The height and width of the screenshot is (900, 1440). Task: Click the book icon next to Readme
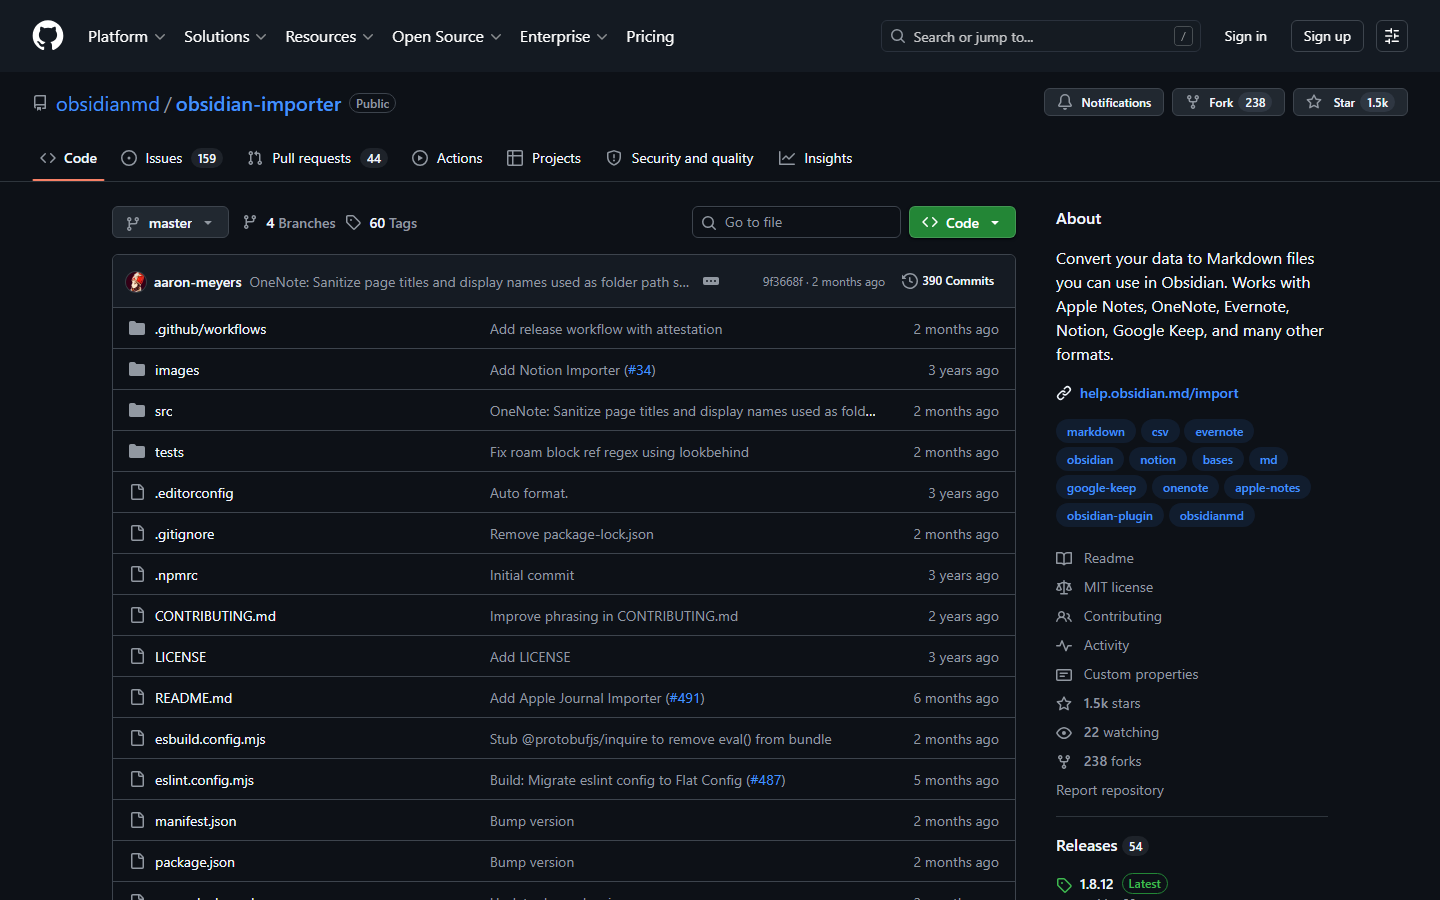click(x=1064, y=558)
